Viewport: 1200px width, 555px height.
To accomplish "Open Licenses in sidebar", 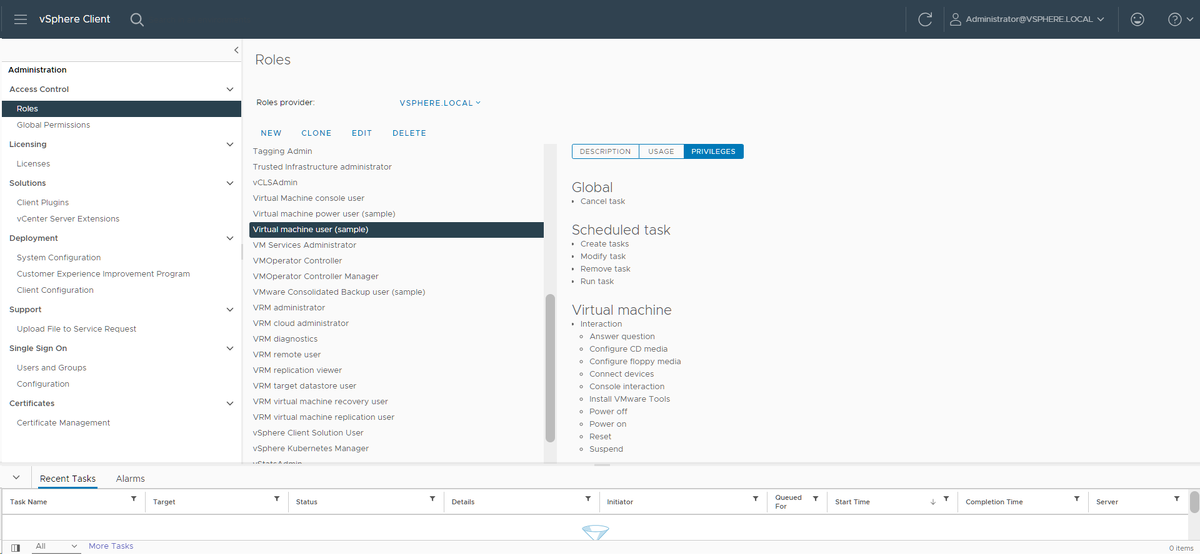I will coord(33,164).
